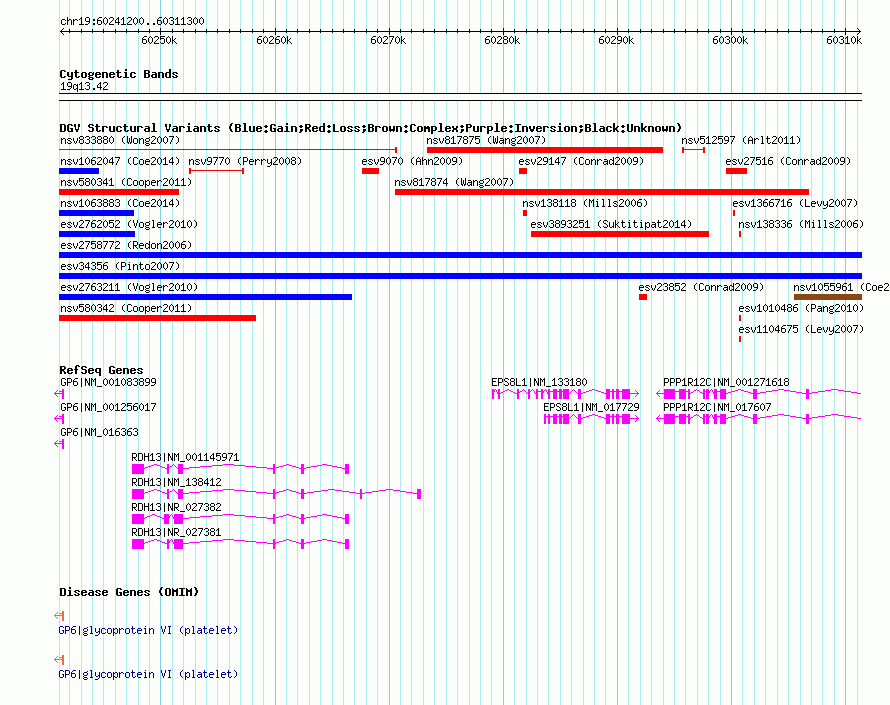Select the esv9070 (Ahn2009) red block
The width and height of the screenshot is (890, 705).
pyautogui.click(x=370, y=171)
